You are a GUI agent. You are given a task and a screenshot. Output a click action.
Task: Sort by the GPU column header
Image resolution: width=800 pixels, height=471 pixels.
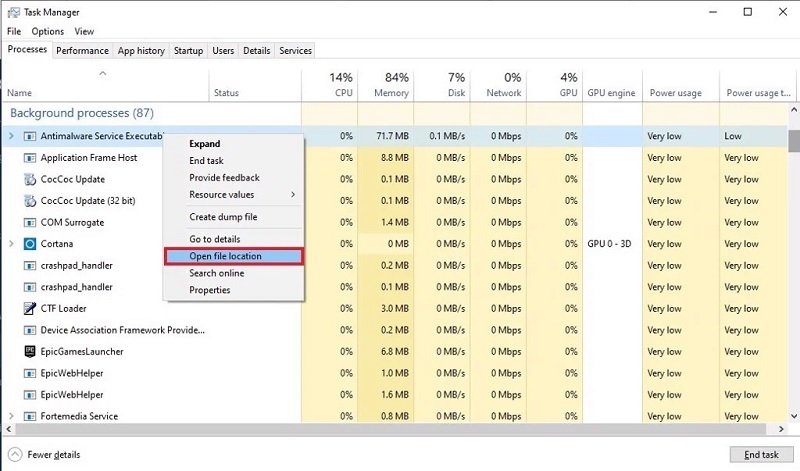click(554, 85)
